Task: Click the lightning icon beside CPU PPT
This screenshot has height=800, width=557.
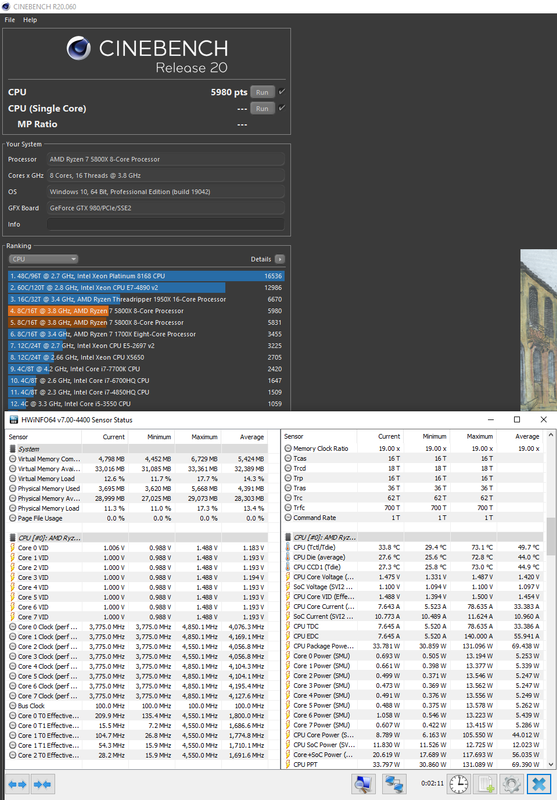Action: click(288, 764)
